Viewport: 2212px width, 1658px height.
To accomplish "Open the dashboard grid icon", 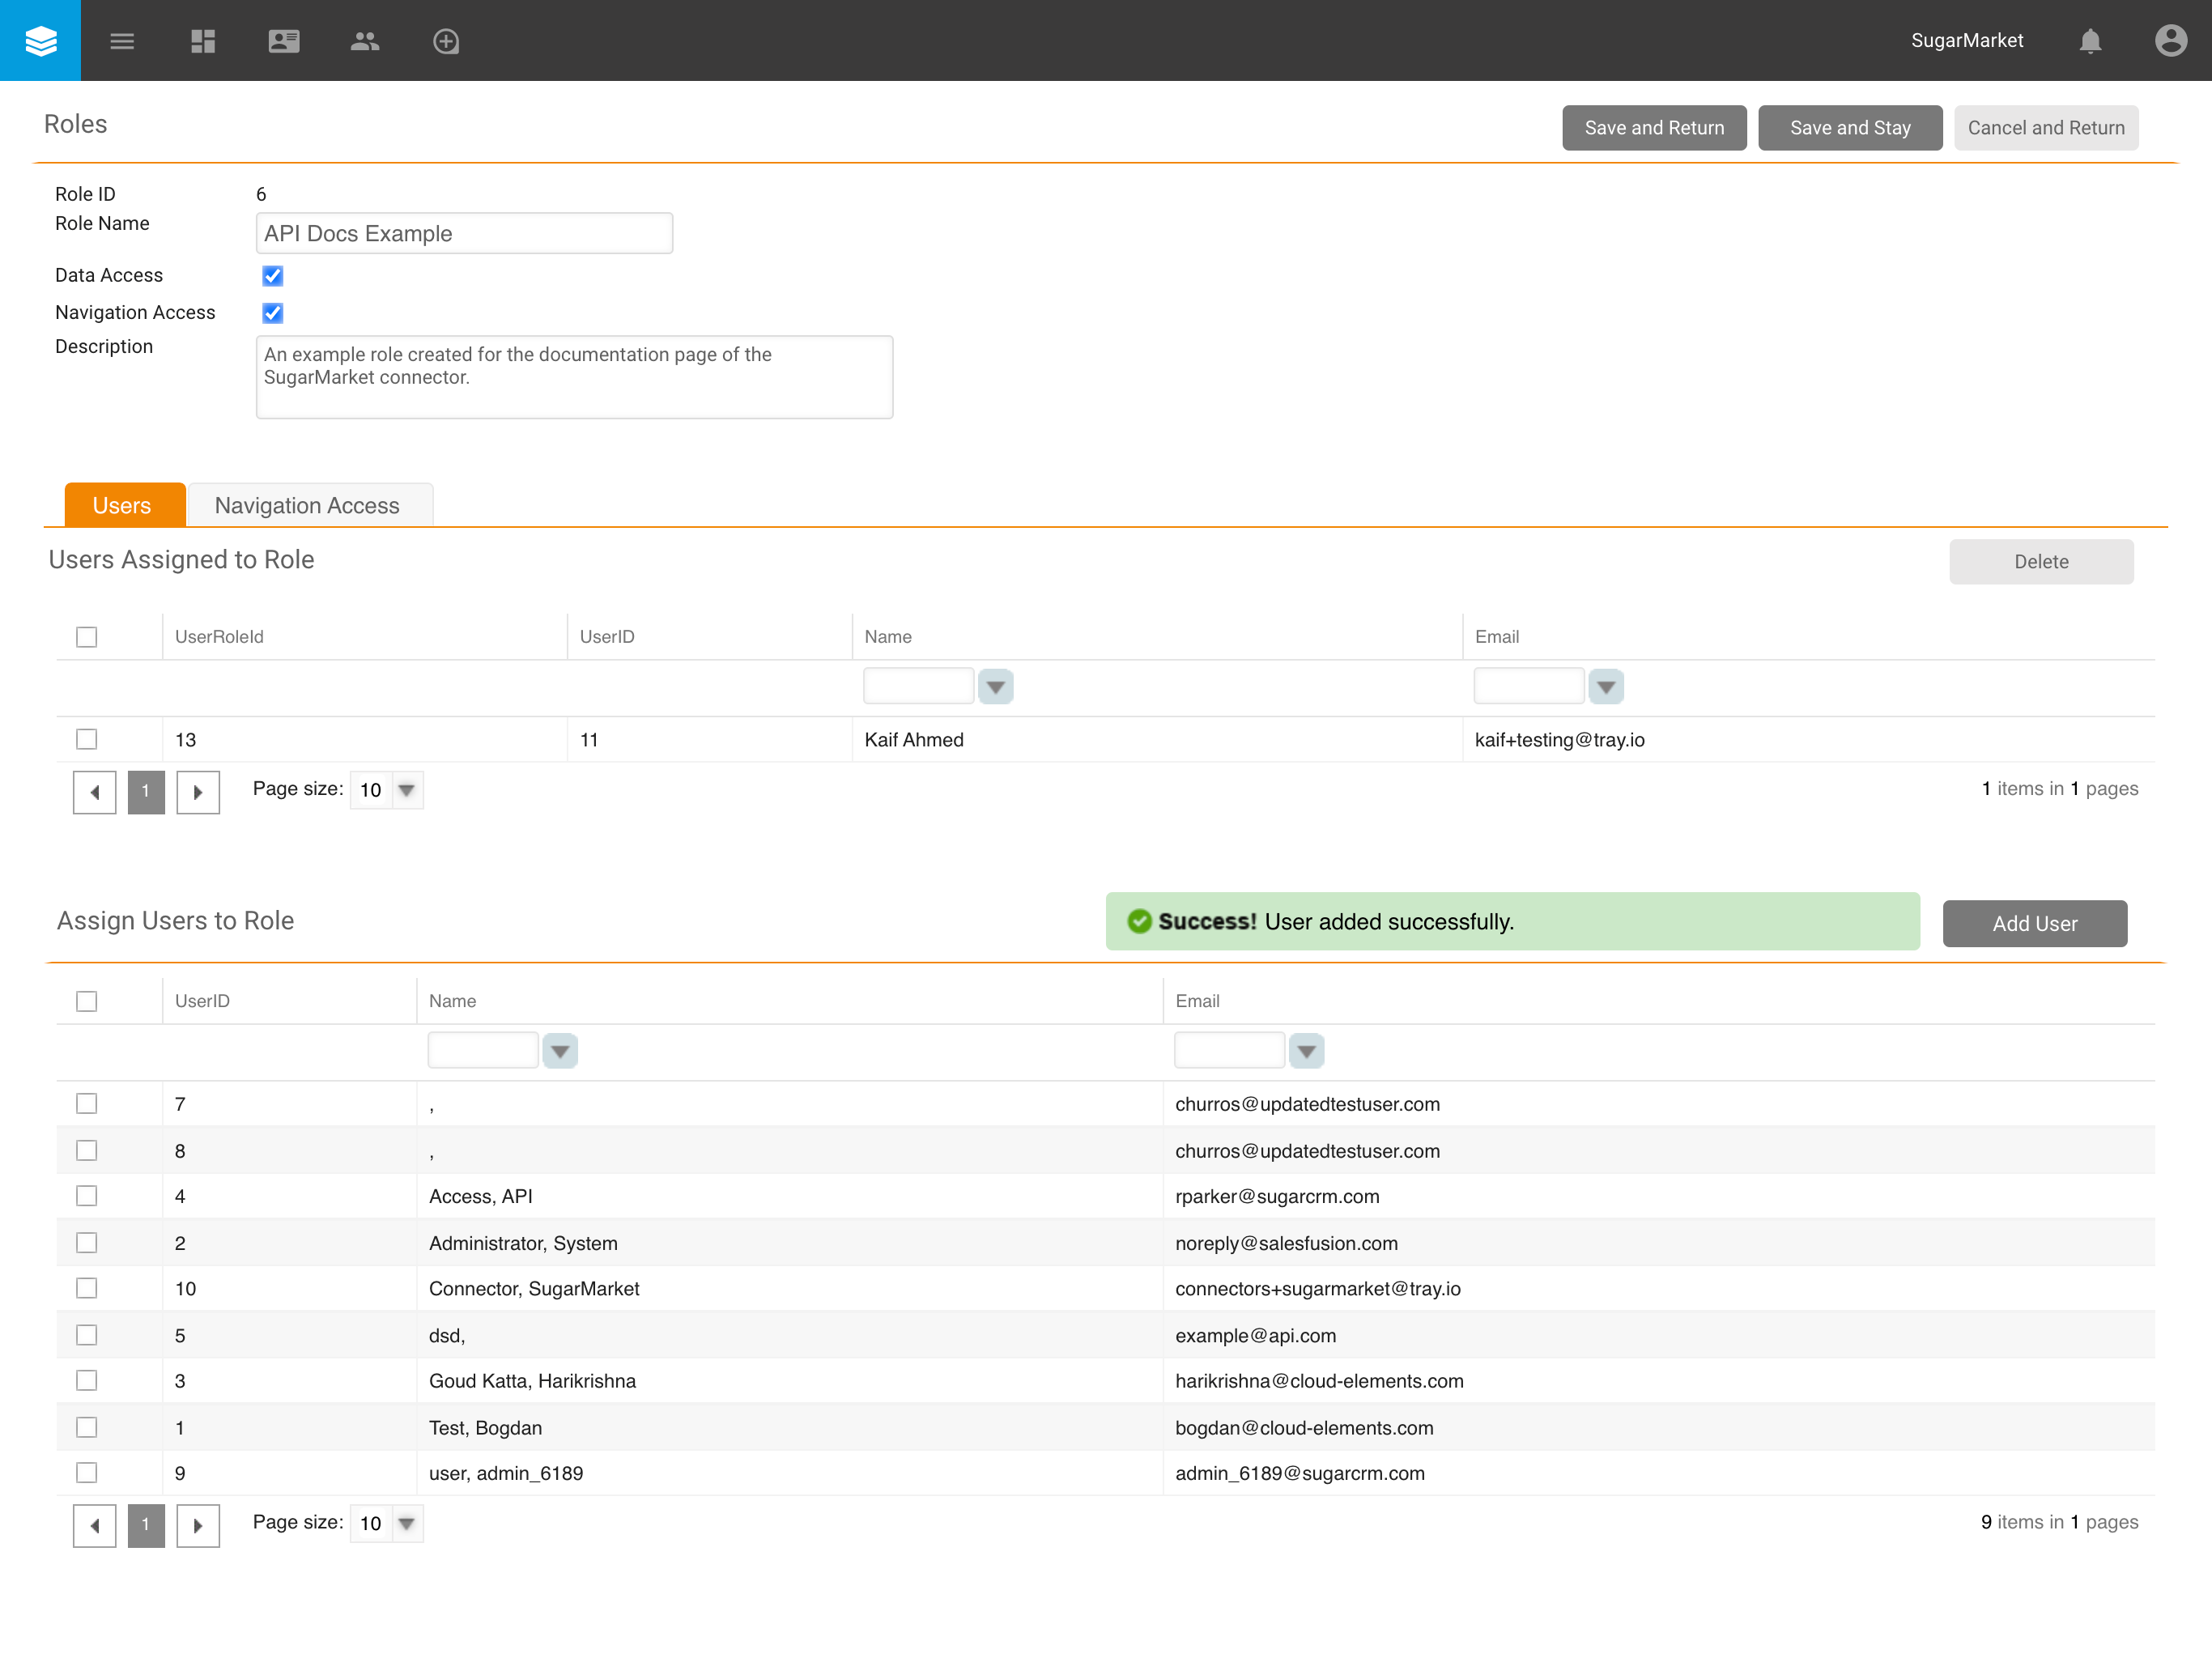I will tap(203, 41).
